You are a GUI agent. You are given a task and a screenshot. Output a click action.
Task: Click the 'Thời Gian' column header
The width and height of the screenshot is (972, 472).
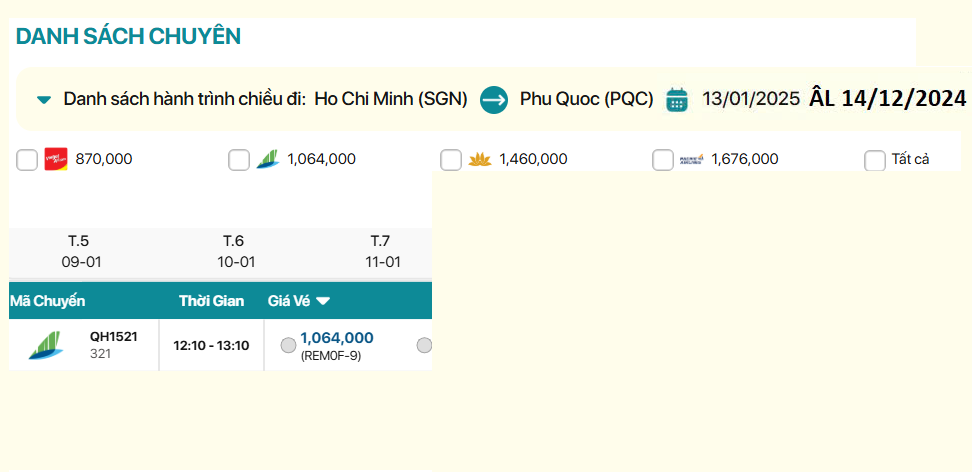click(x=212, y=301)
